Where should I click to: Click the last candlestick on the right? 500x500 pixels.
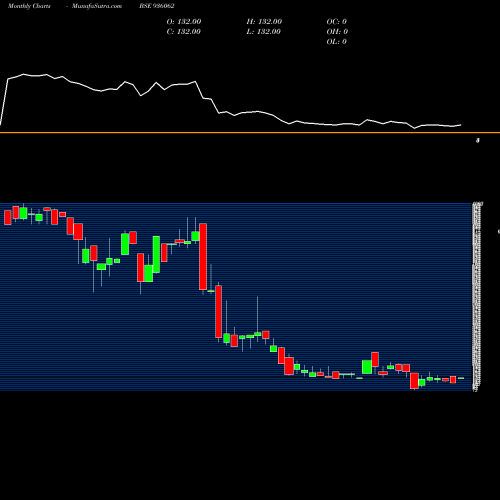click(x=461, y=378)
